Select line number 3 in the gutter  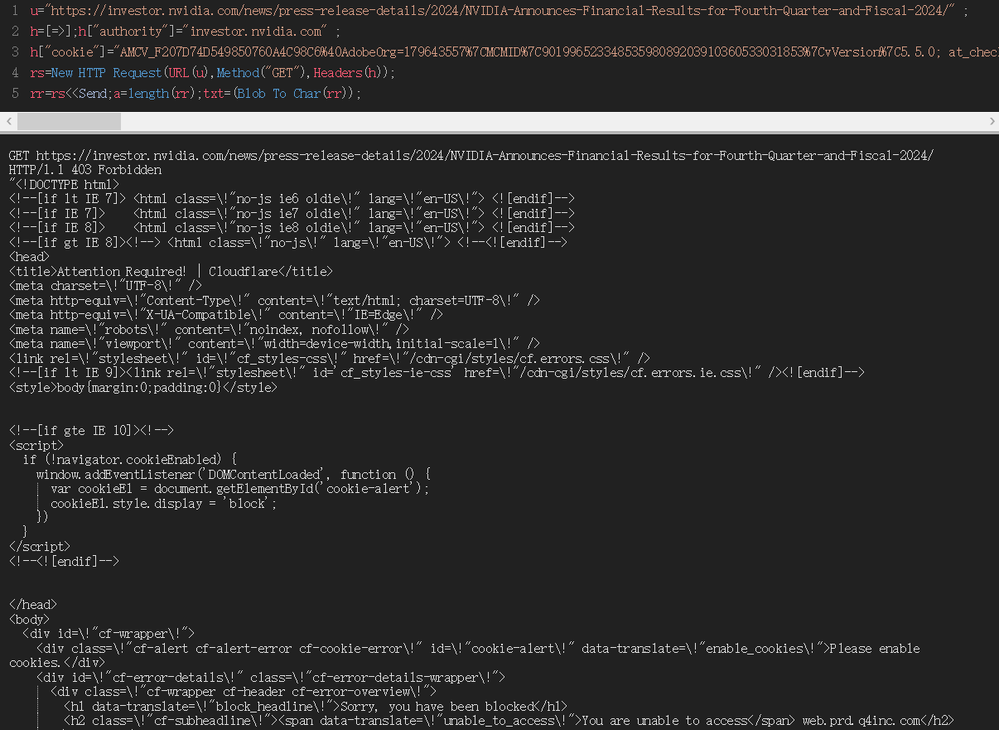tap(15, 52)
